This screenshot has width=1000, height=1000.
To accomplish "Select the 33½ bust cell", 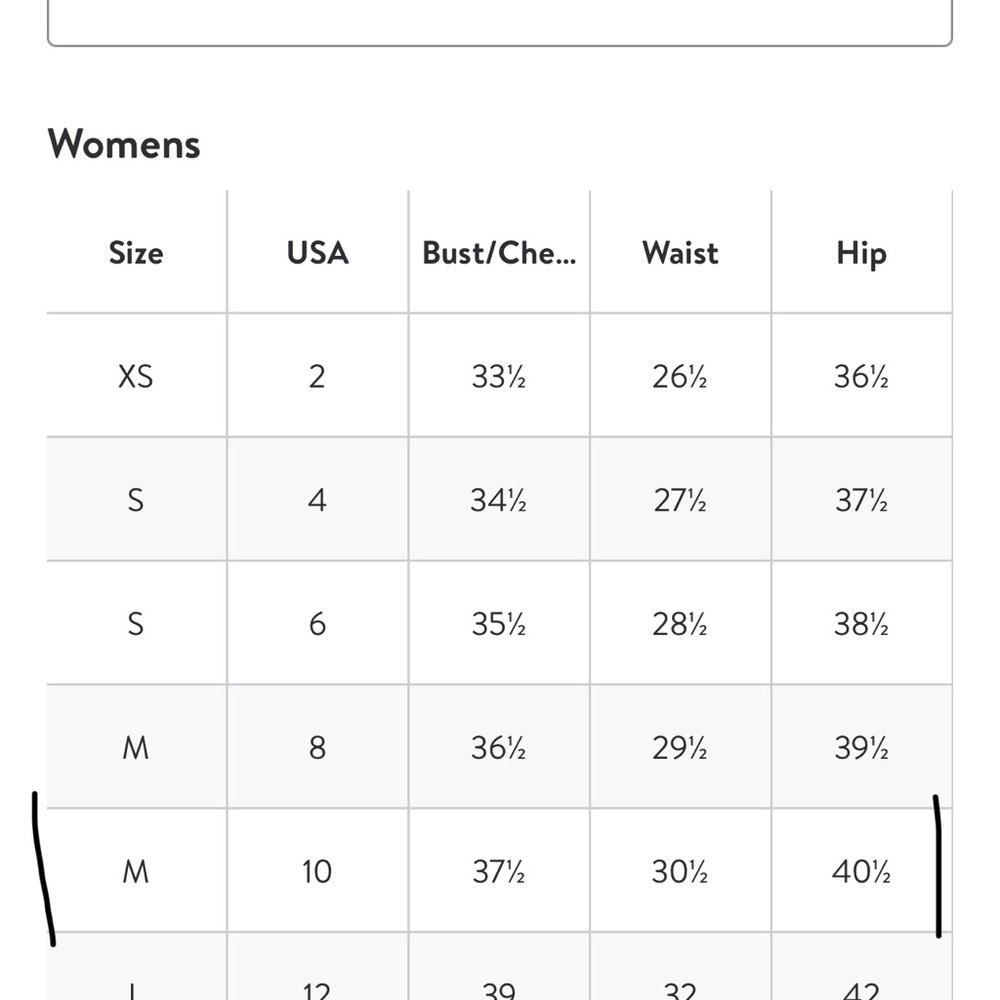I will [x=499, y=376].
